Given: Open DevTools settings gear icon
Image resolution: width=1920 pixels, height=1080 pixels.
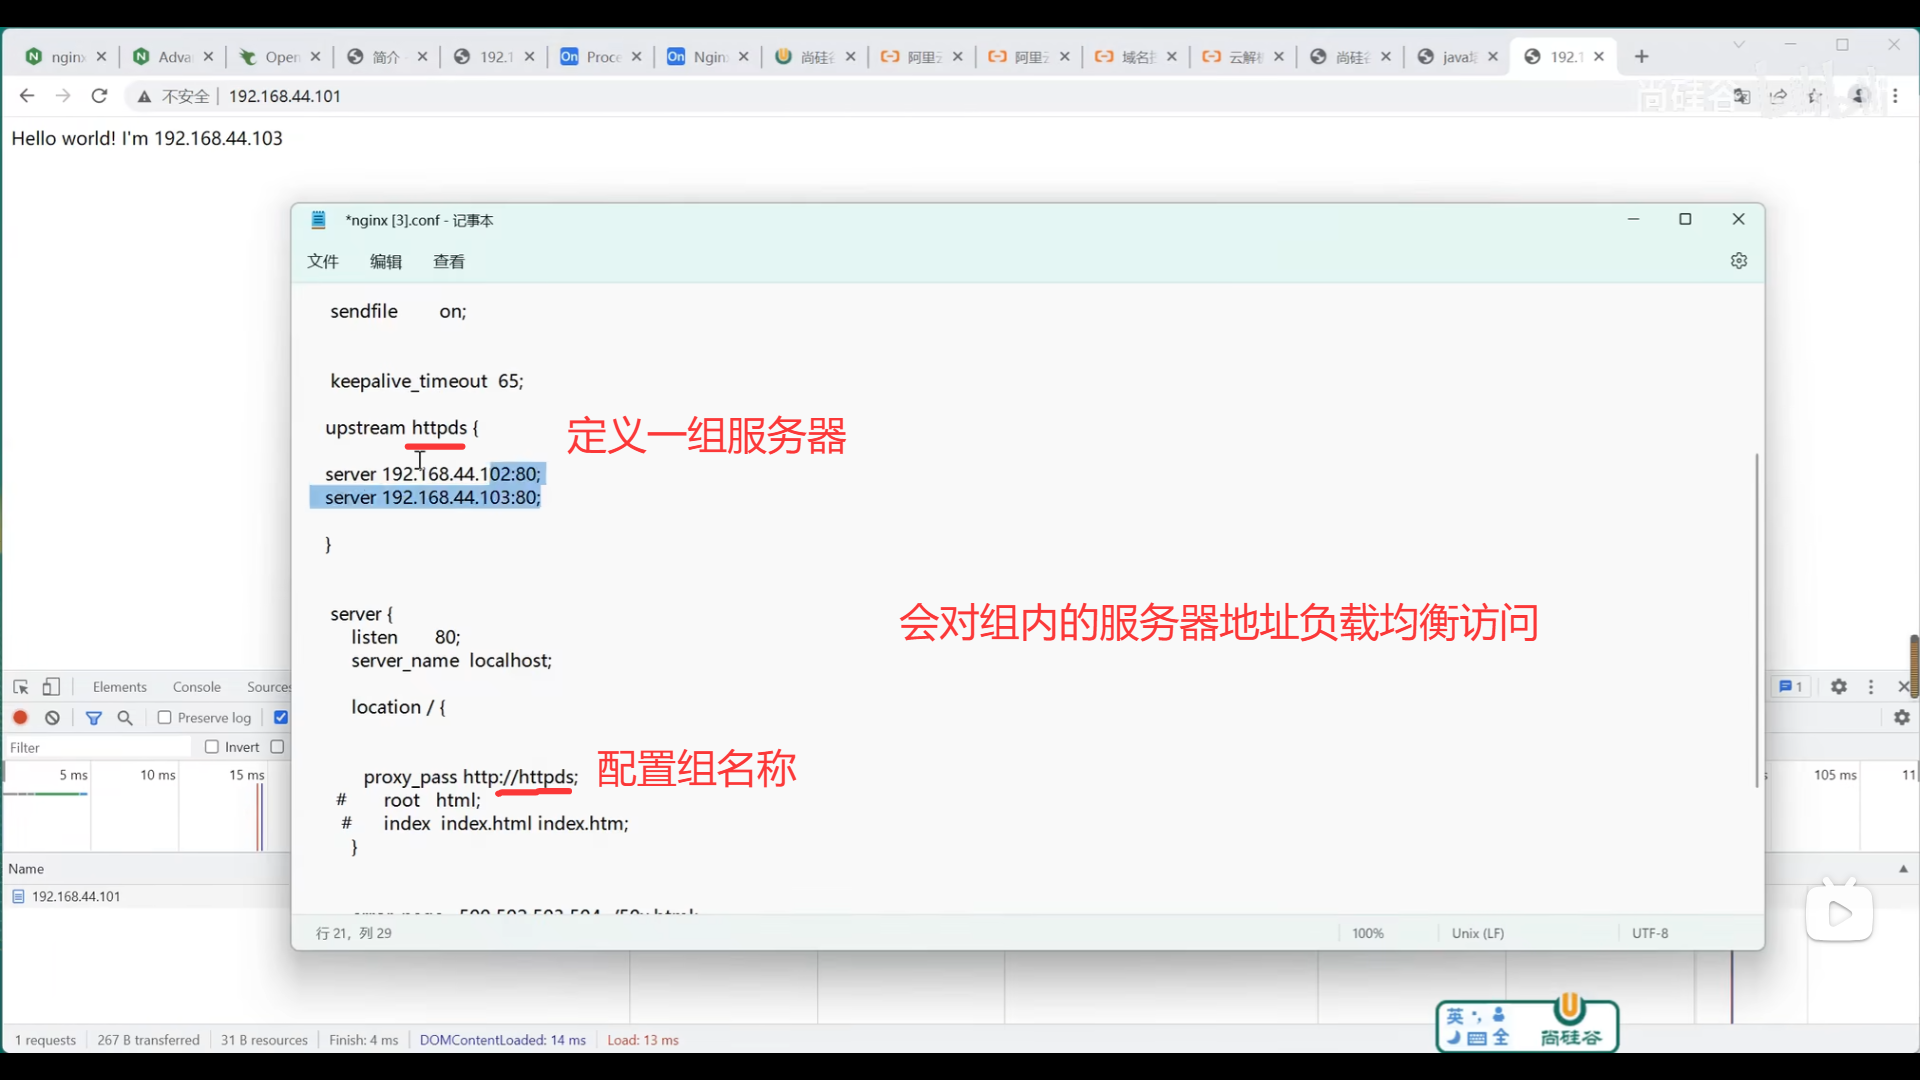Looking at the screenshot, I should pyautogui.click(x=1838, y=687).
